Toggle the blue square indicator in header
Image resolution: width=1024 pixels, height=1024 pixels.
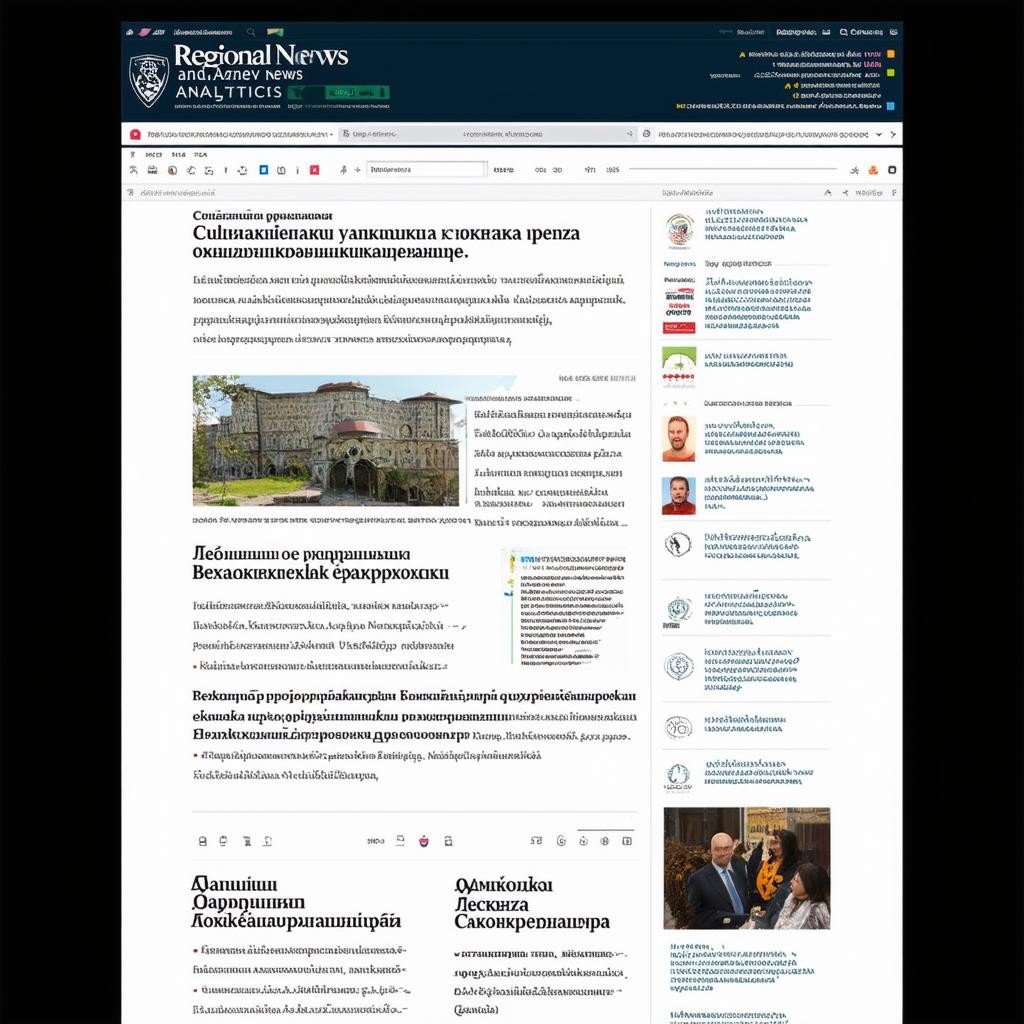[890, 104]
